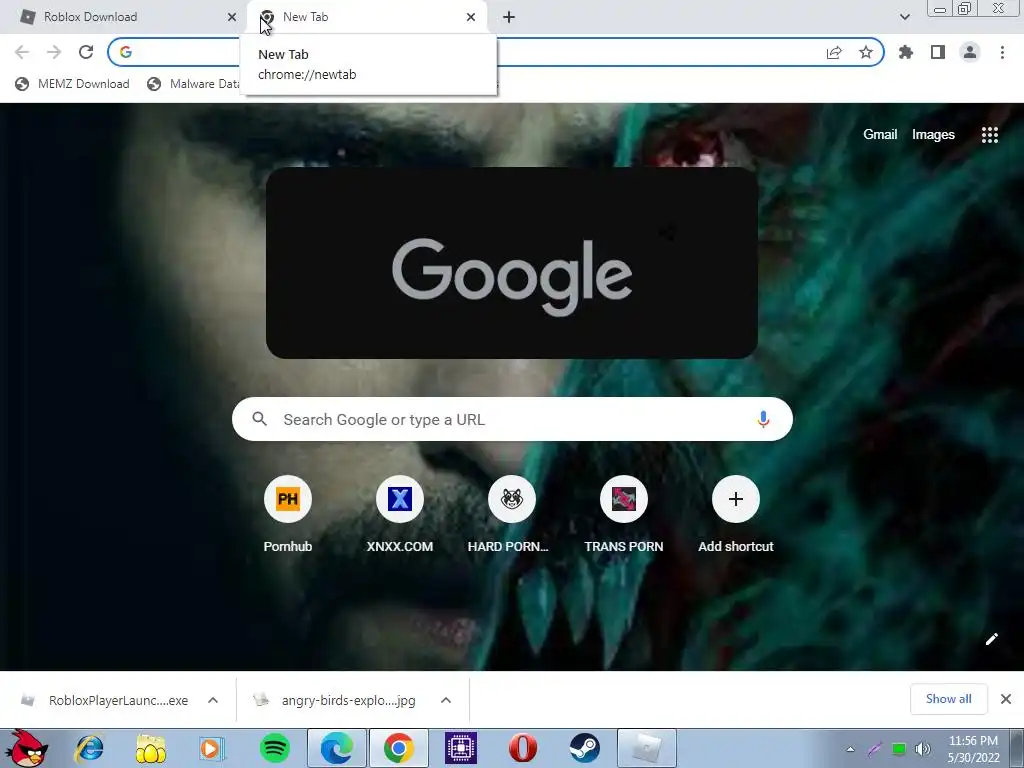Open Chrome's three-dot menu
Image resolution: width=1024 pixels, height=768 pixels.
point(1002,52)
